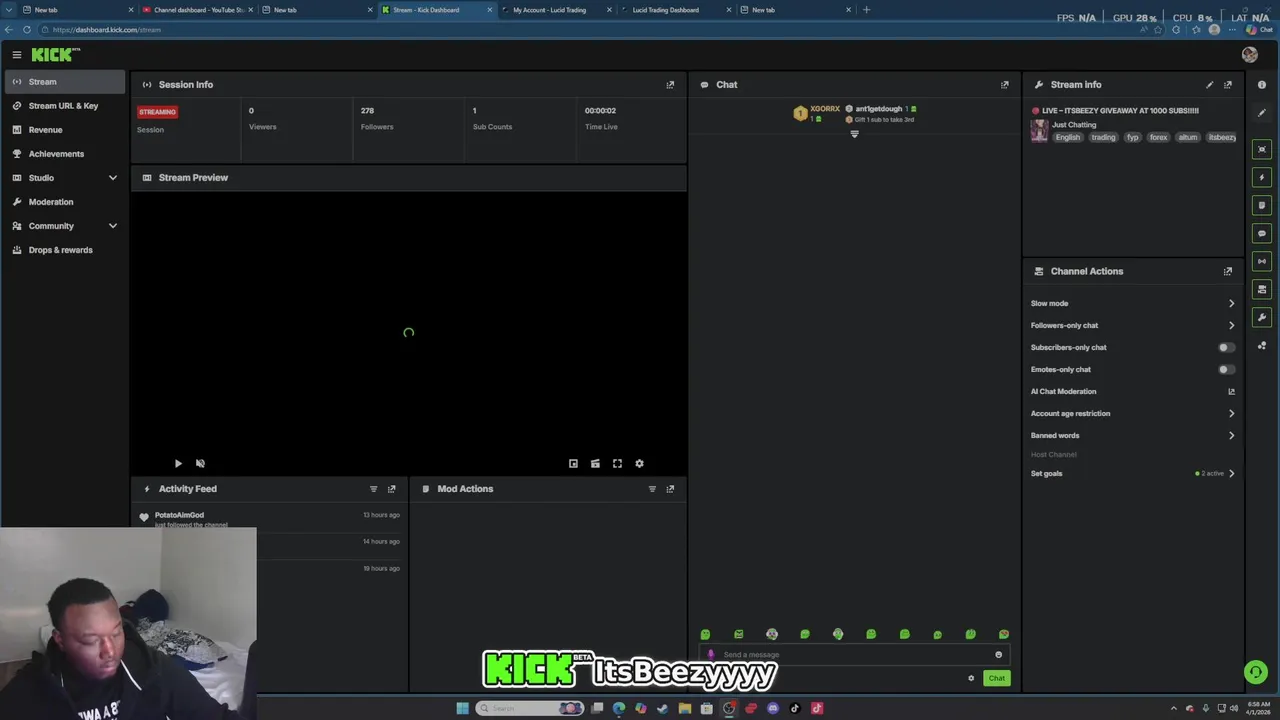Click the 'trading' stream tag
The image size is (1280, 720).
click(1103, 137)
